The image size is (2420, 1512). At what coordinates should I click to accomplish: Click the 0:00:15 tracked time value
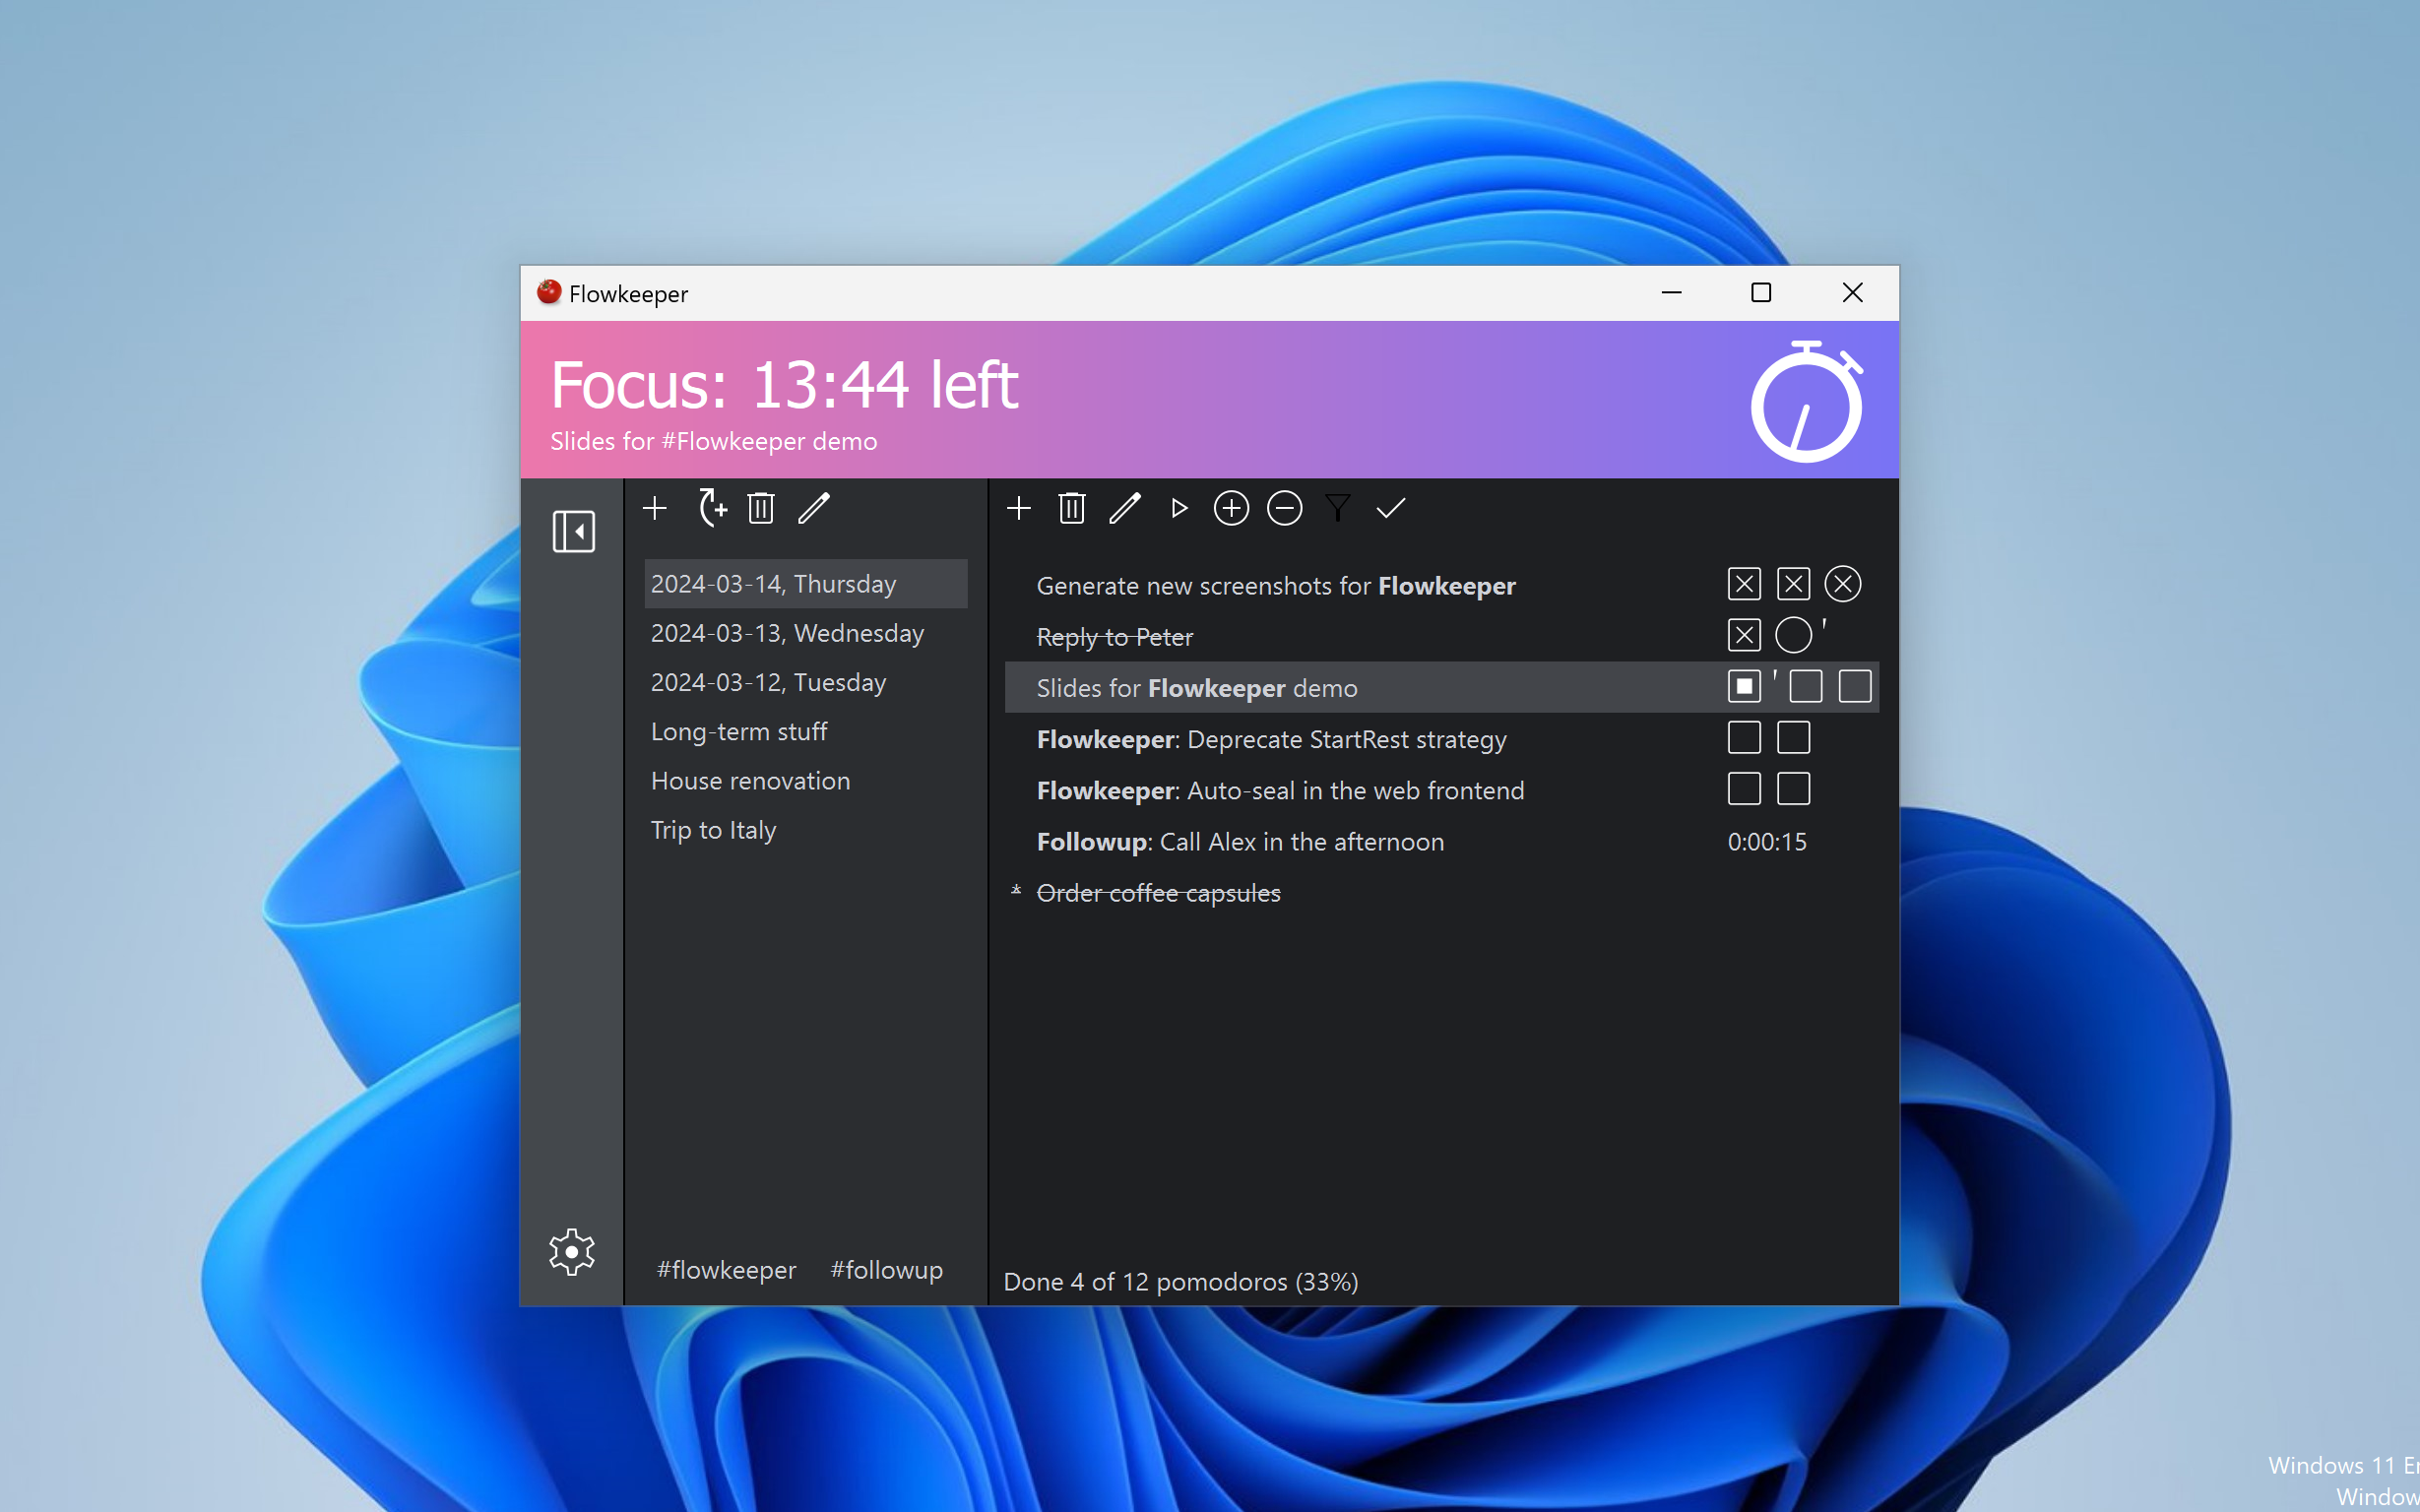pos(1767,842)
